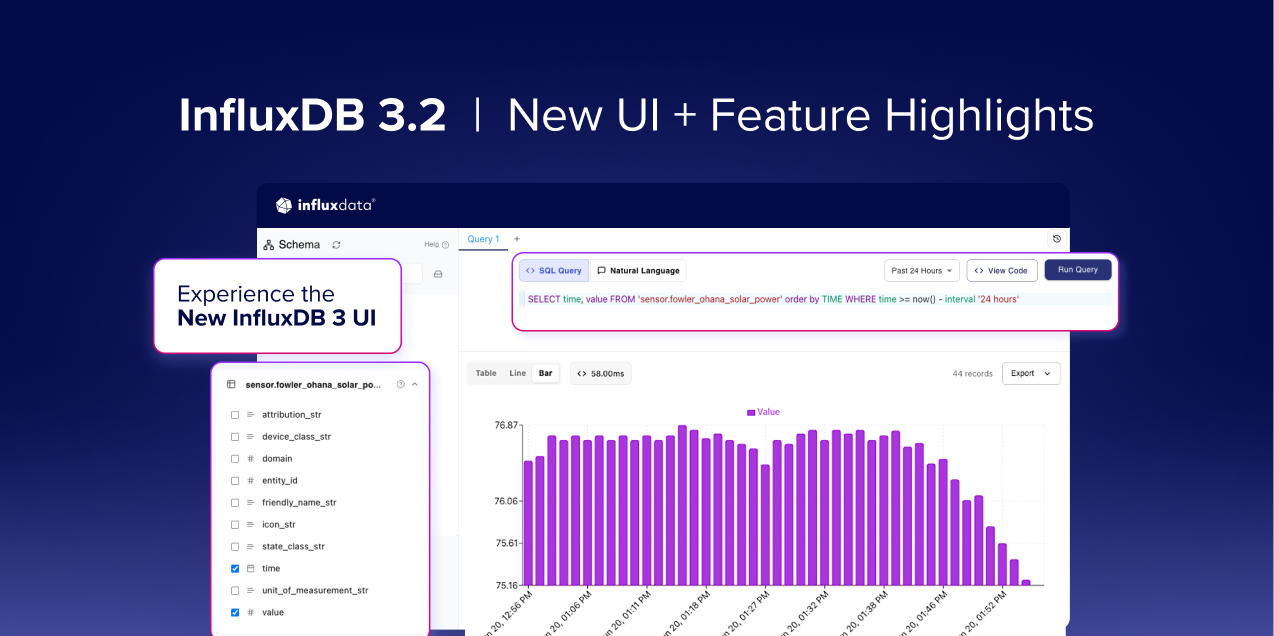Click the 75.16 y-axis label
This screenshot has width=1274, height=636.
(506, 585)
